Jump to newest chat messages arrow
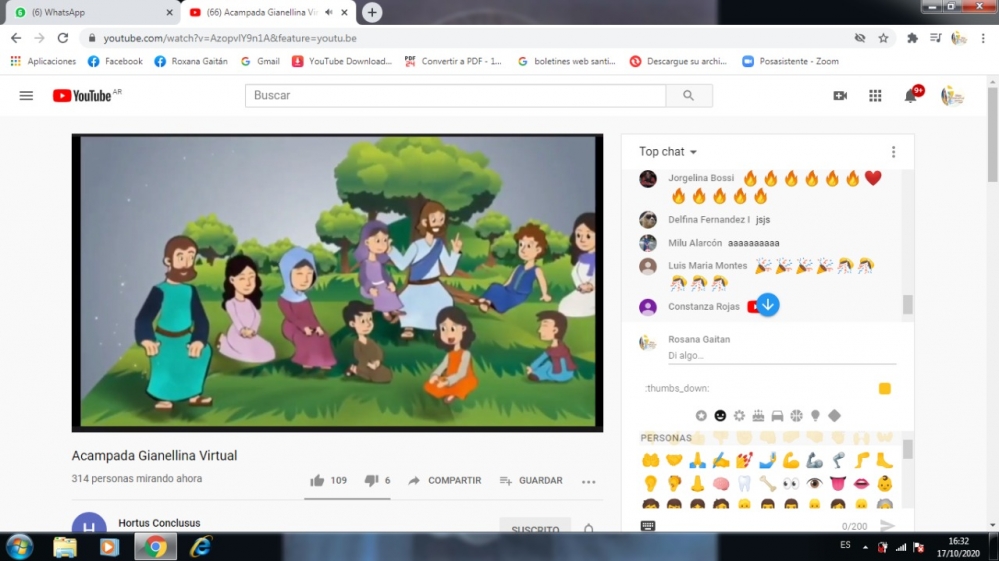This screenshot has height=561, width=999. (x=768, y=305)
